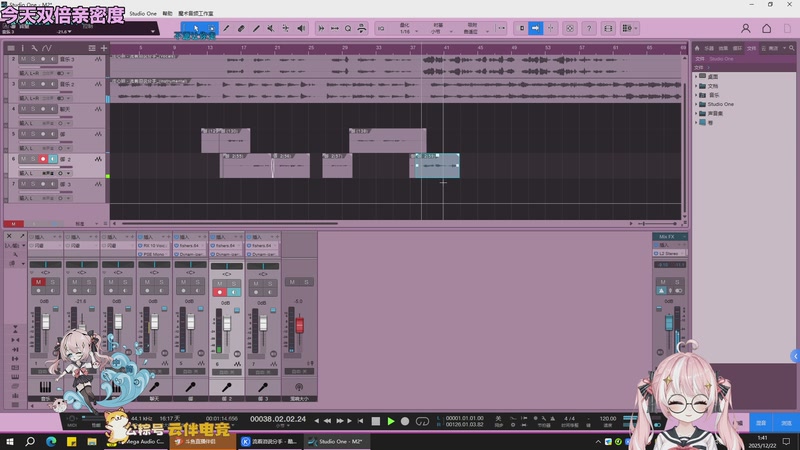The image size is (800, 450).
Task: Select the highlighted clip on track 6
Action: tap(437, 166)
